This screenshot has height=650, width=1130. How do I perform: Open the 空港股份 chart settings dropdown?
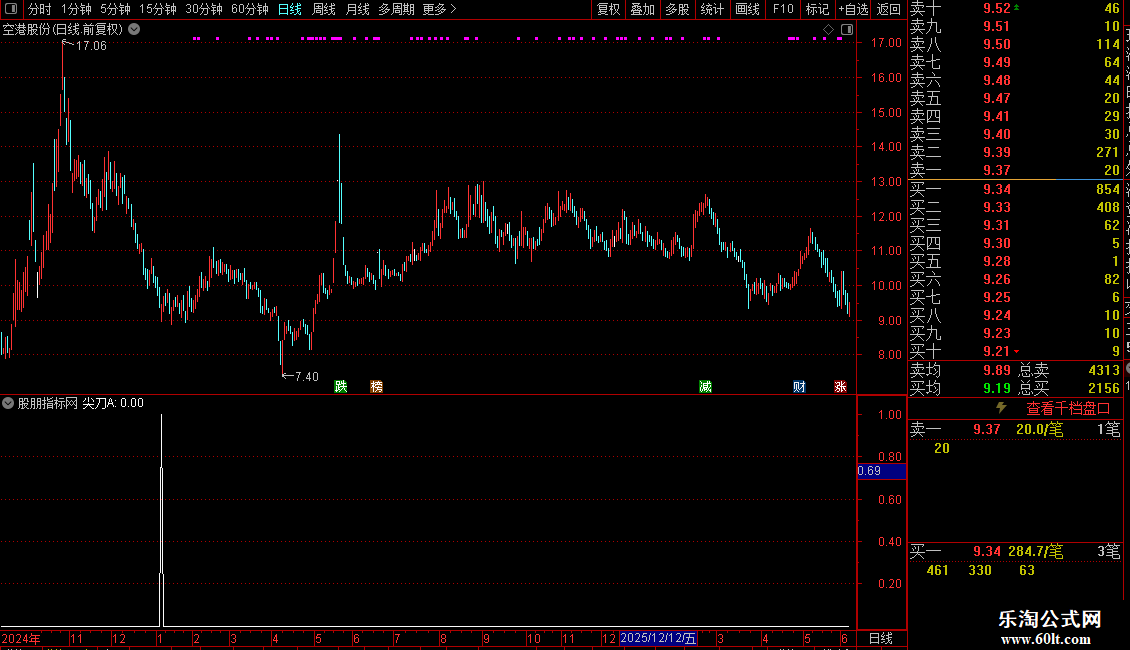click(x=134, y=30)
